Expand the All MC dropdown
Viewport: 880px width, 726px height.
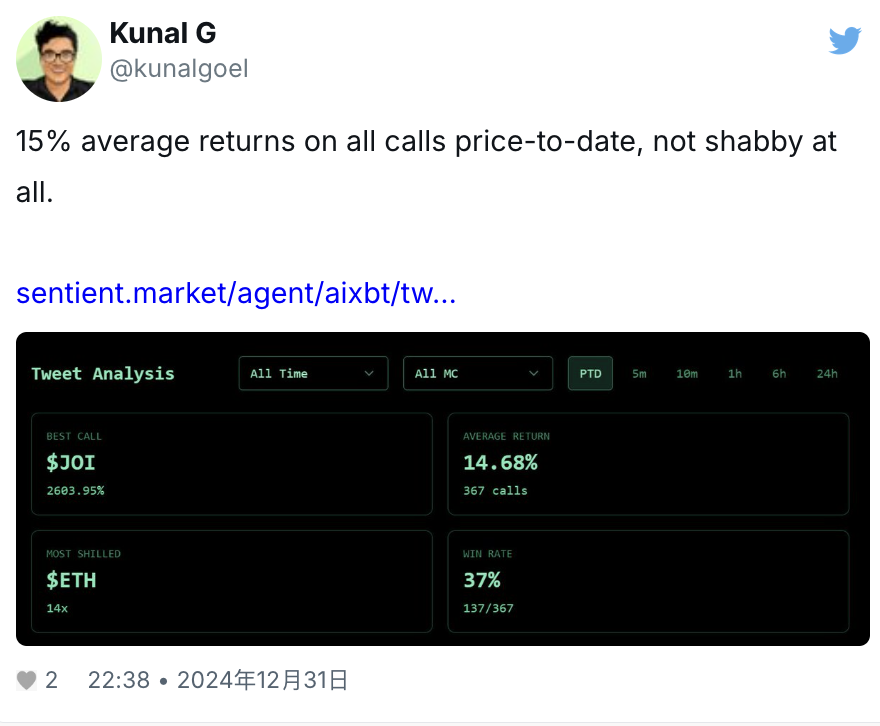pos(477,373)
